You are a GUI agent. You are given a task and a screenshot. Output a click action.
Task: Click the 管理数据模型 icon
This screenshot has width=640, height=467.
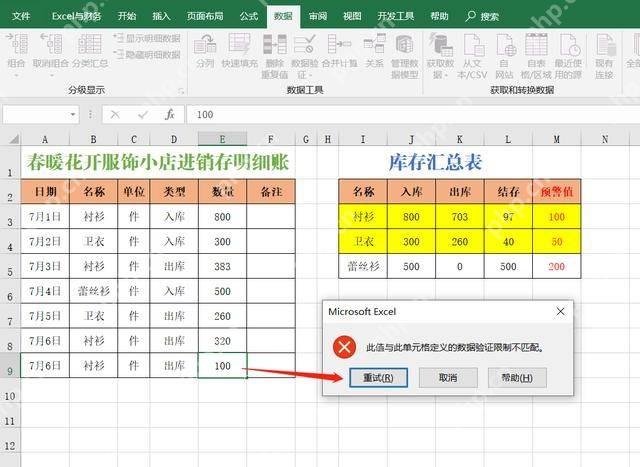404,44
